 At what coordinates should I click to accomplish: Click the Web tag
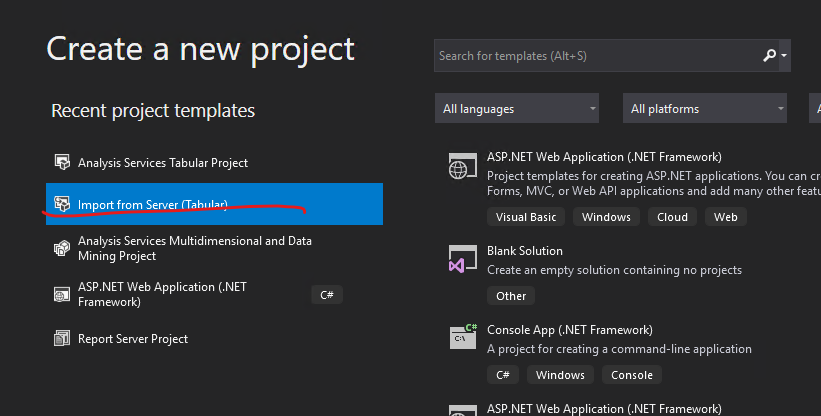click(726, 217)
